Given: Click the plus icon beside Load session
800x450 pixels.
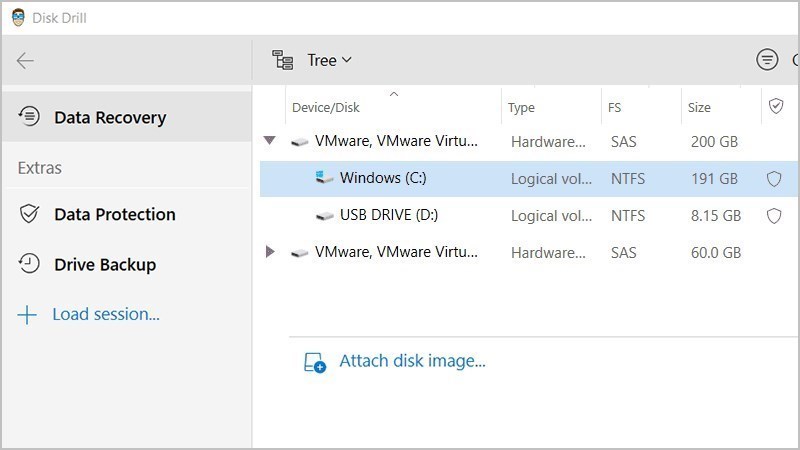Looking at the screenshot, I should pyautogui.click(x=27, y=315).
